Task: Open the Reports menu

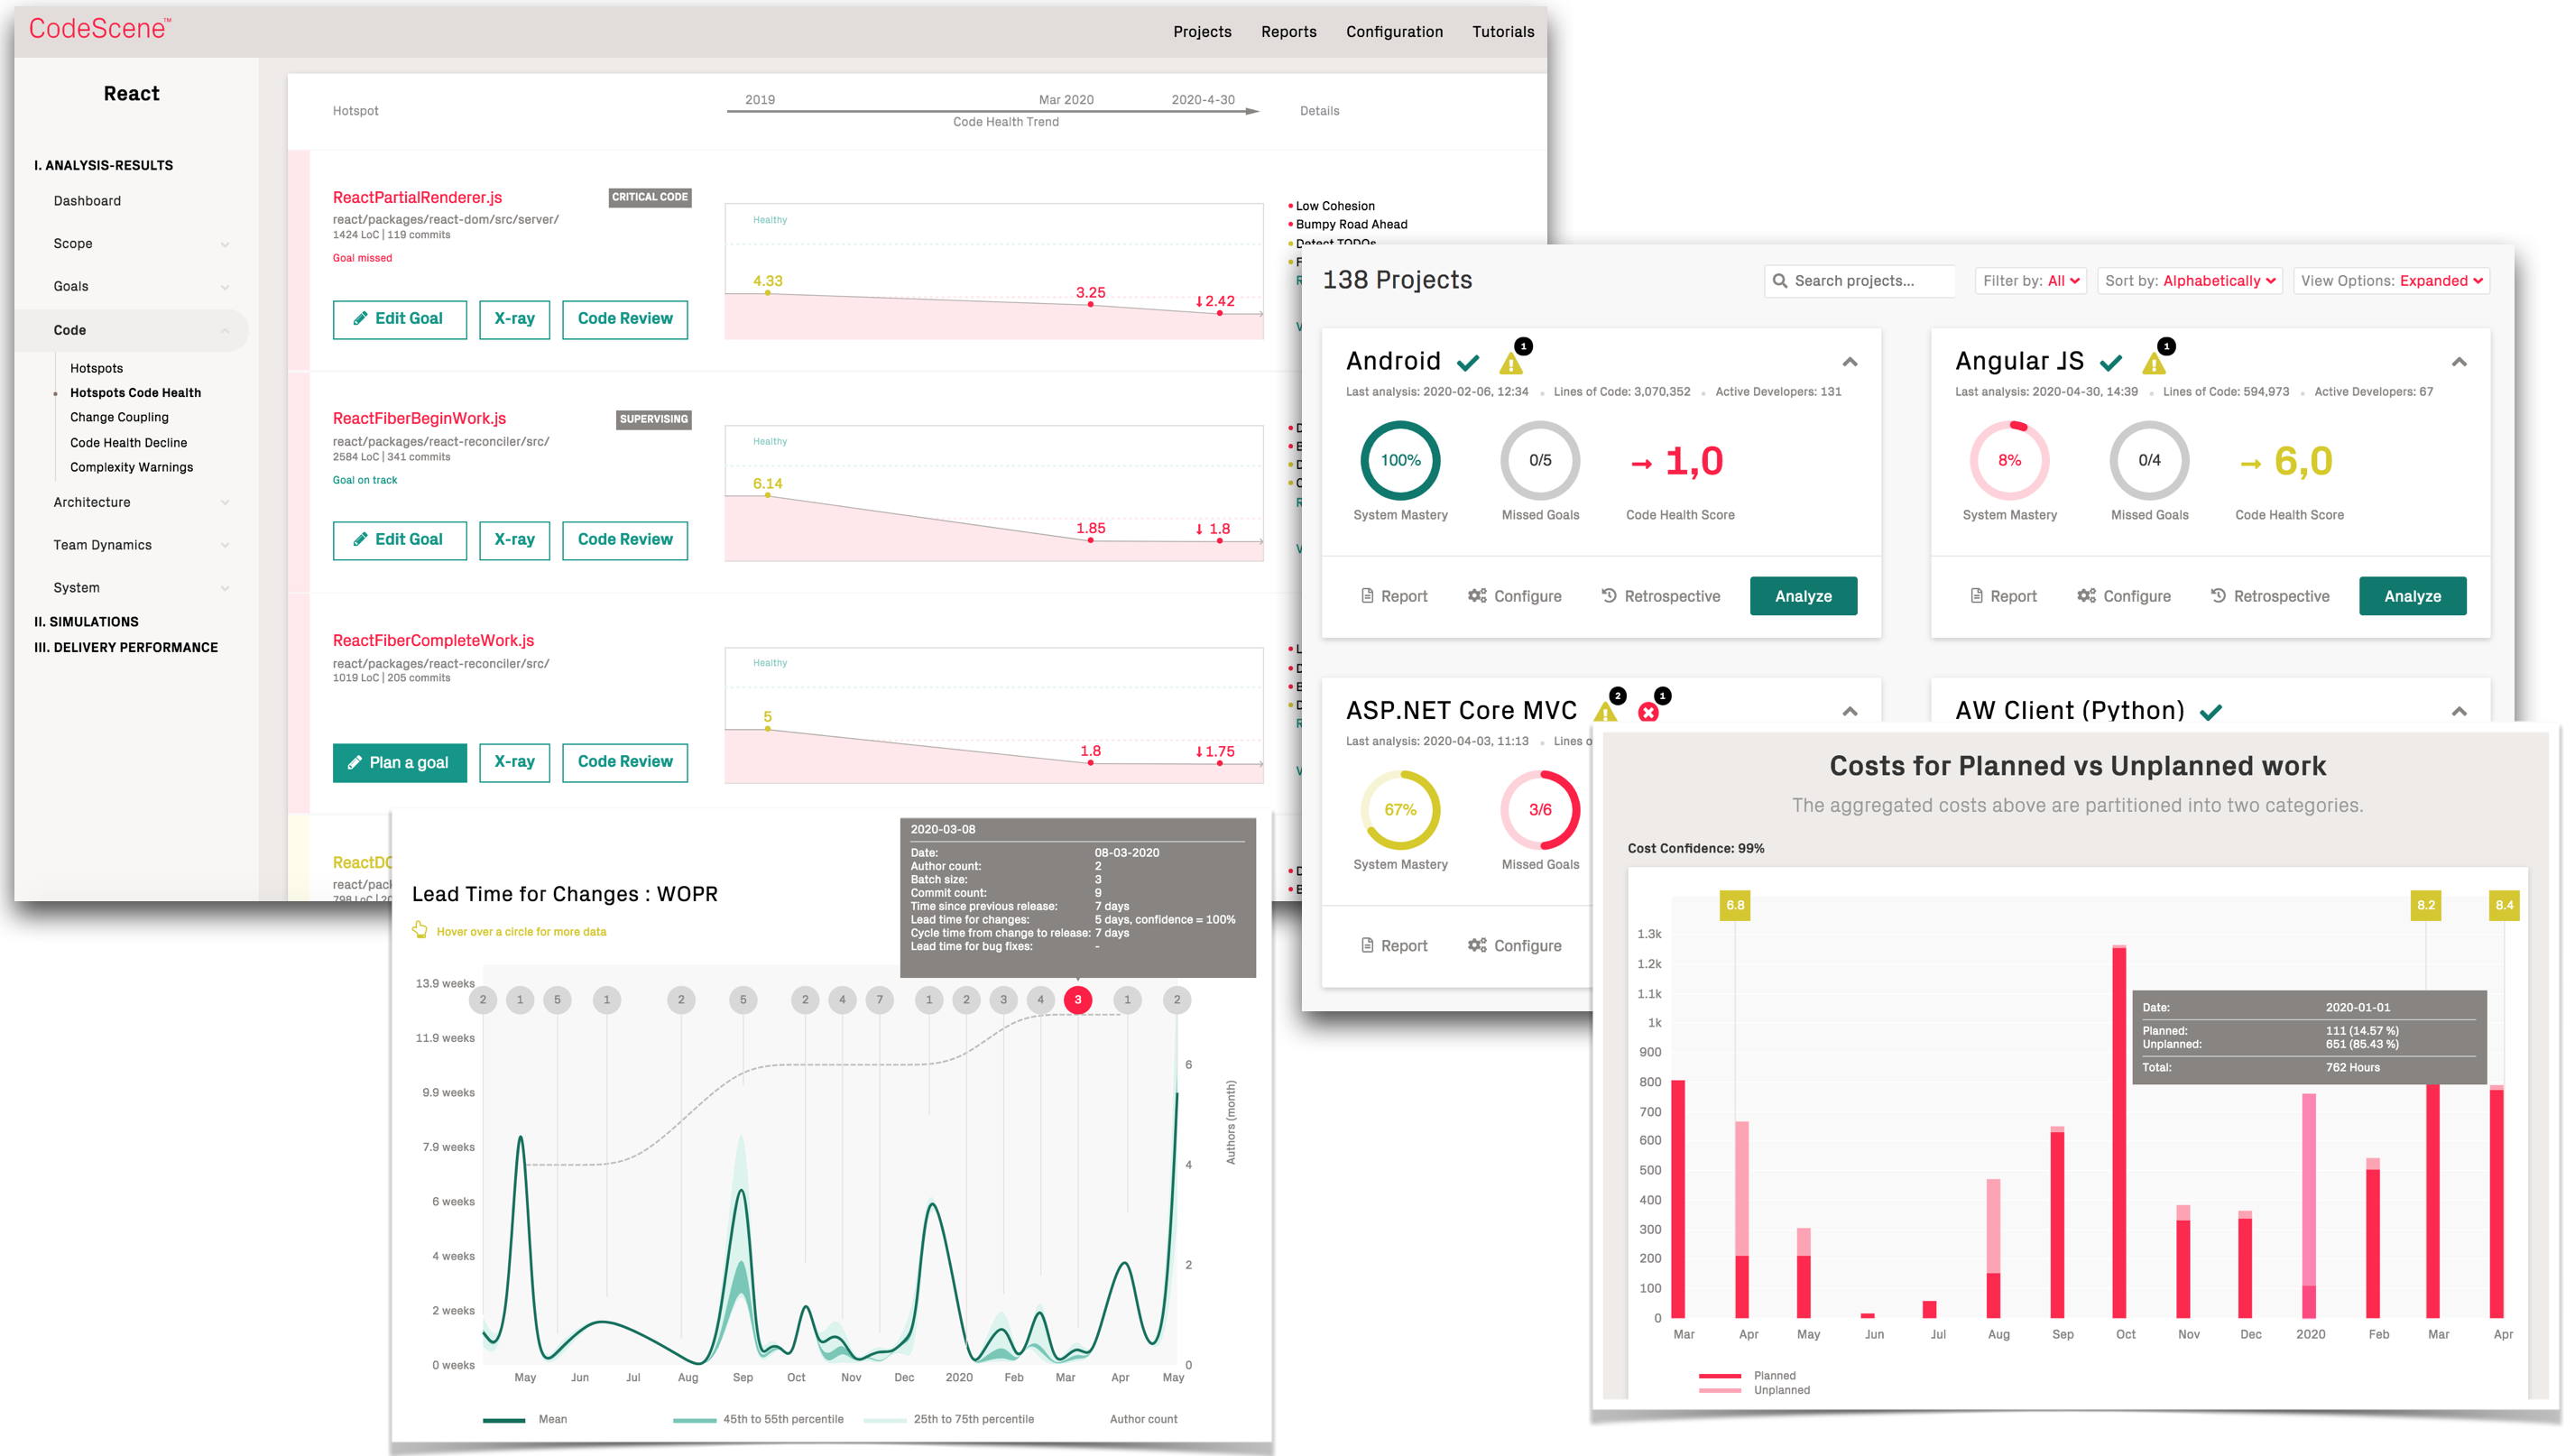Action: 1288,32
